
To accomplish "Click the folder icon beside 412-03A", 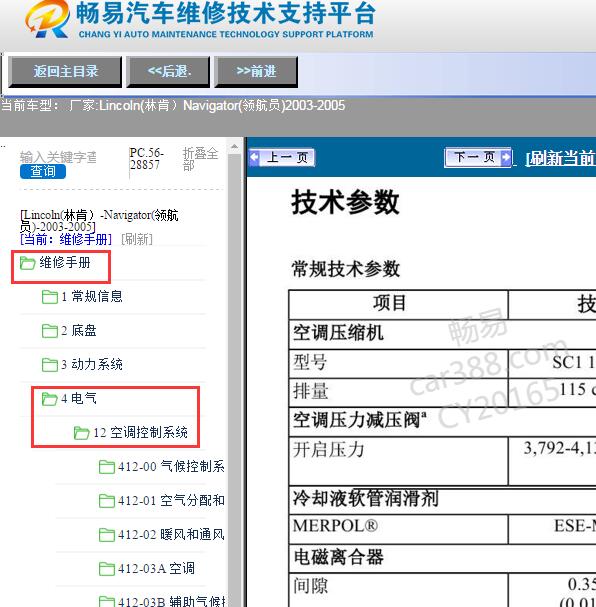I will (x=107, y=569).
